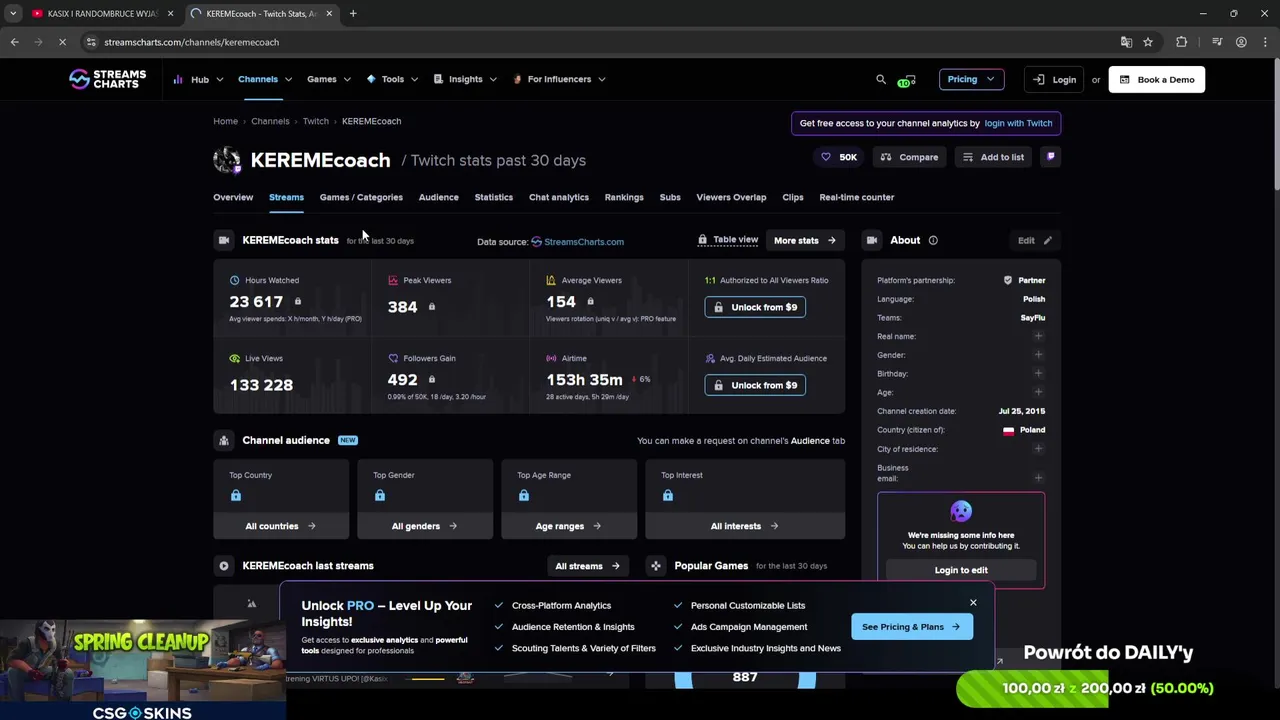
Task: Switch to Statistics tab
Action: pos(493,197)
